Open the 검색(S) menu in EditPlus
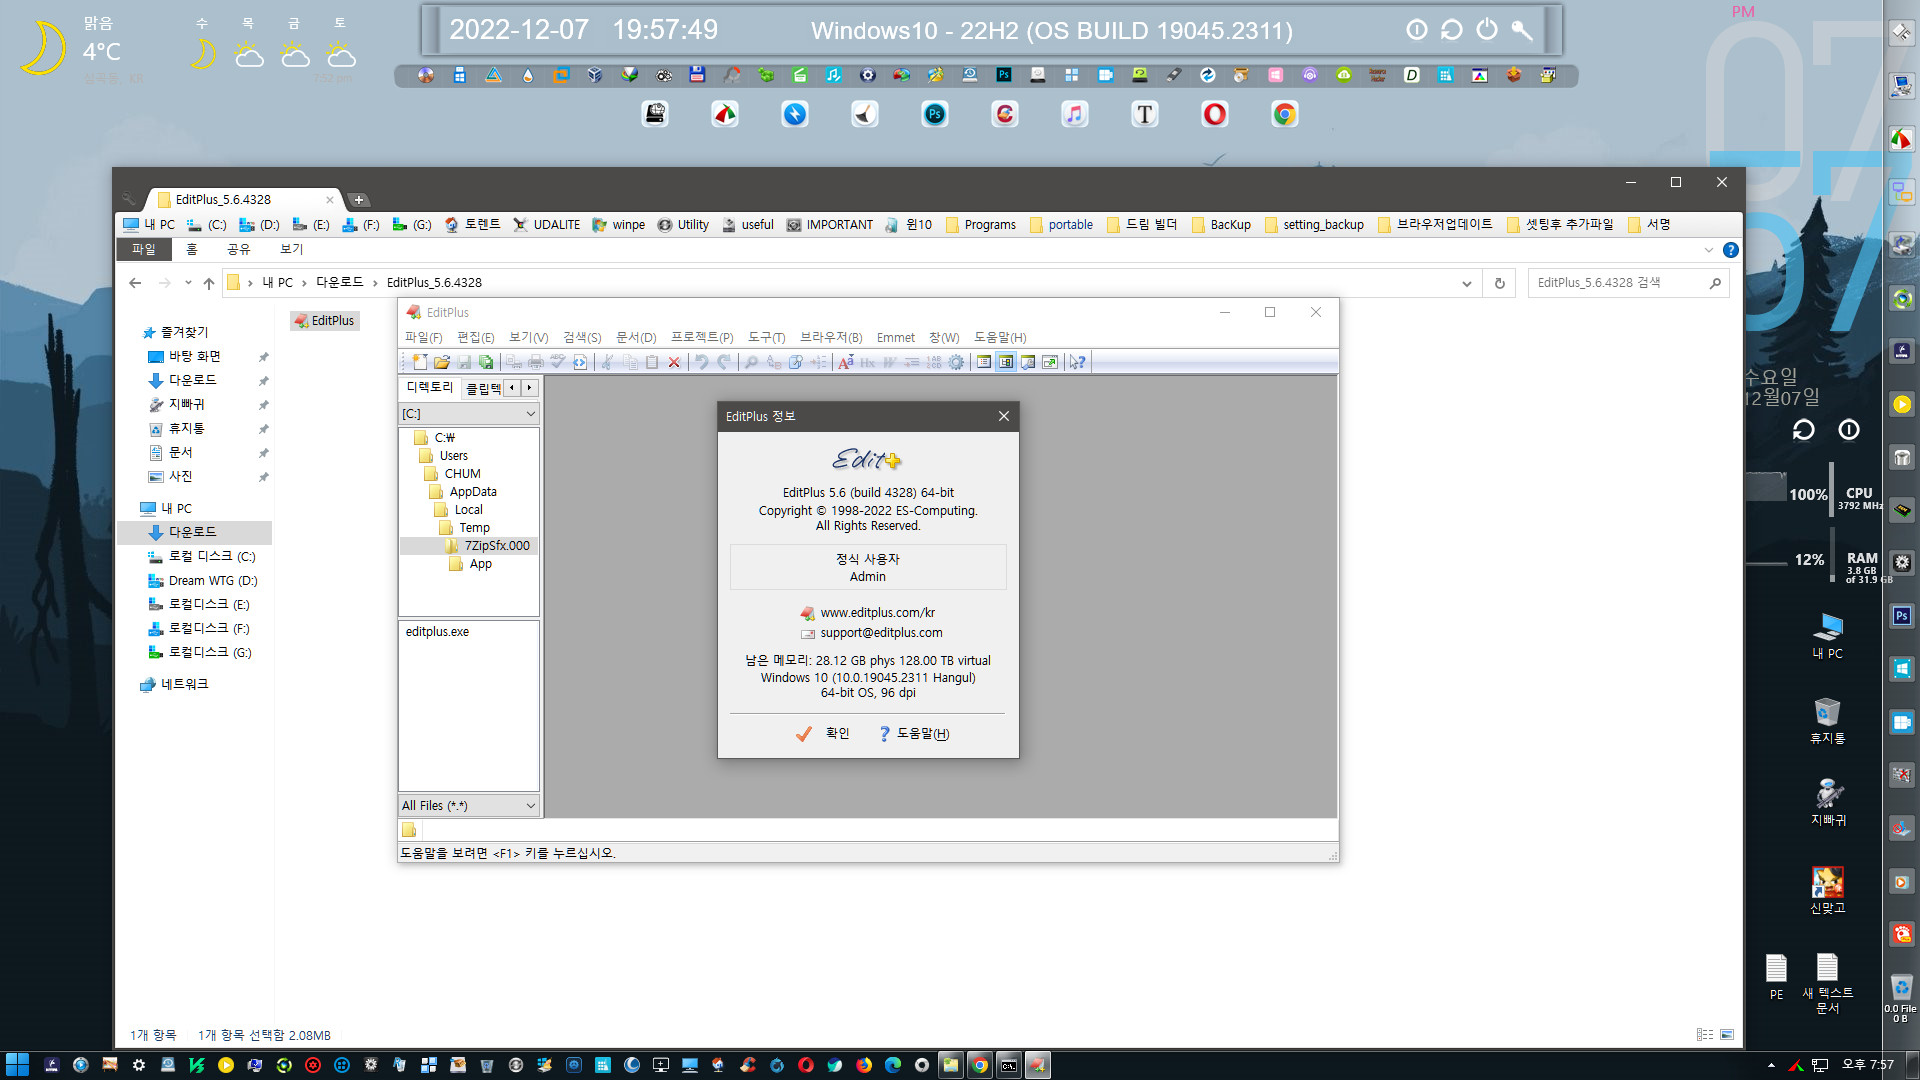Viewport: 1920px width, 1080px height. pos(582,338)
